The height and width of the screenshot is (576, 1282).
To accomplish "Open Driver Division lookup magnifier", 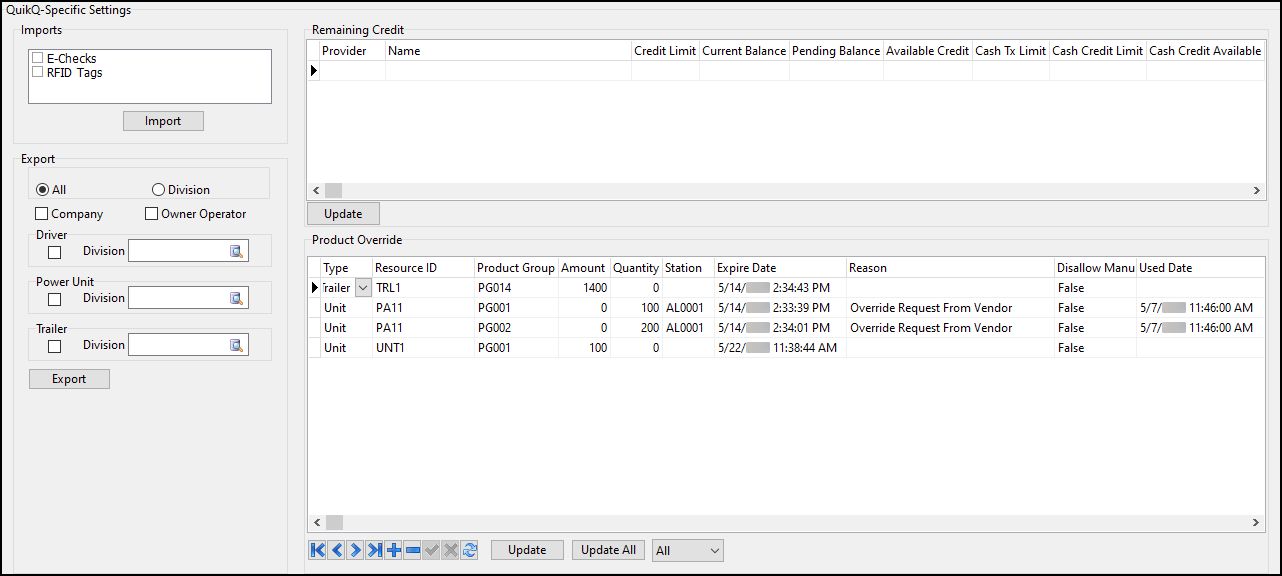I will (237, 250).
